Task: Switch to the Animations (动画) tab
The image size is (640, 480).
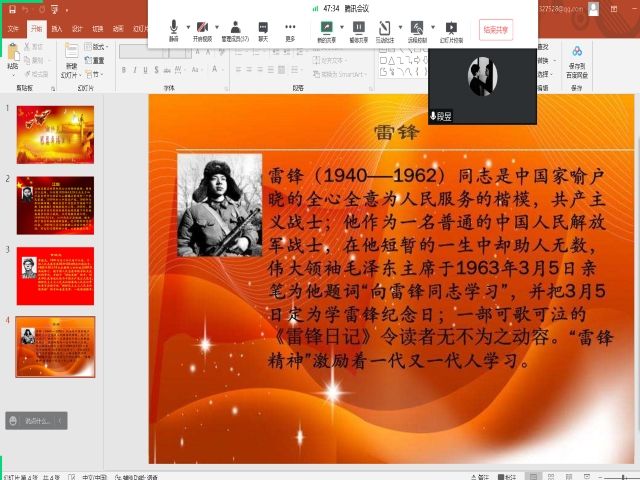Action: click(118, 29)
